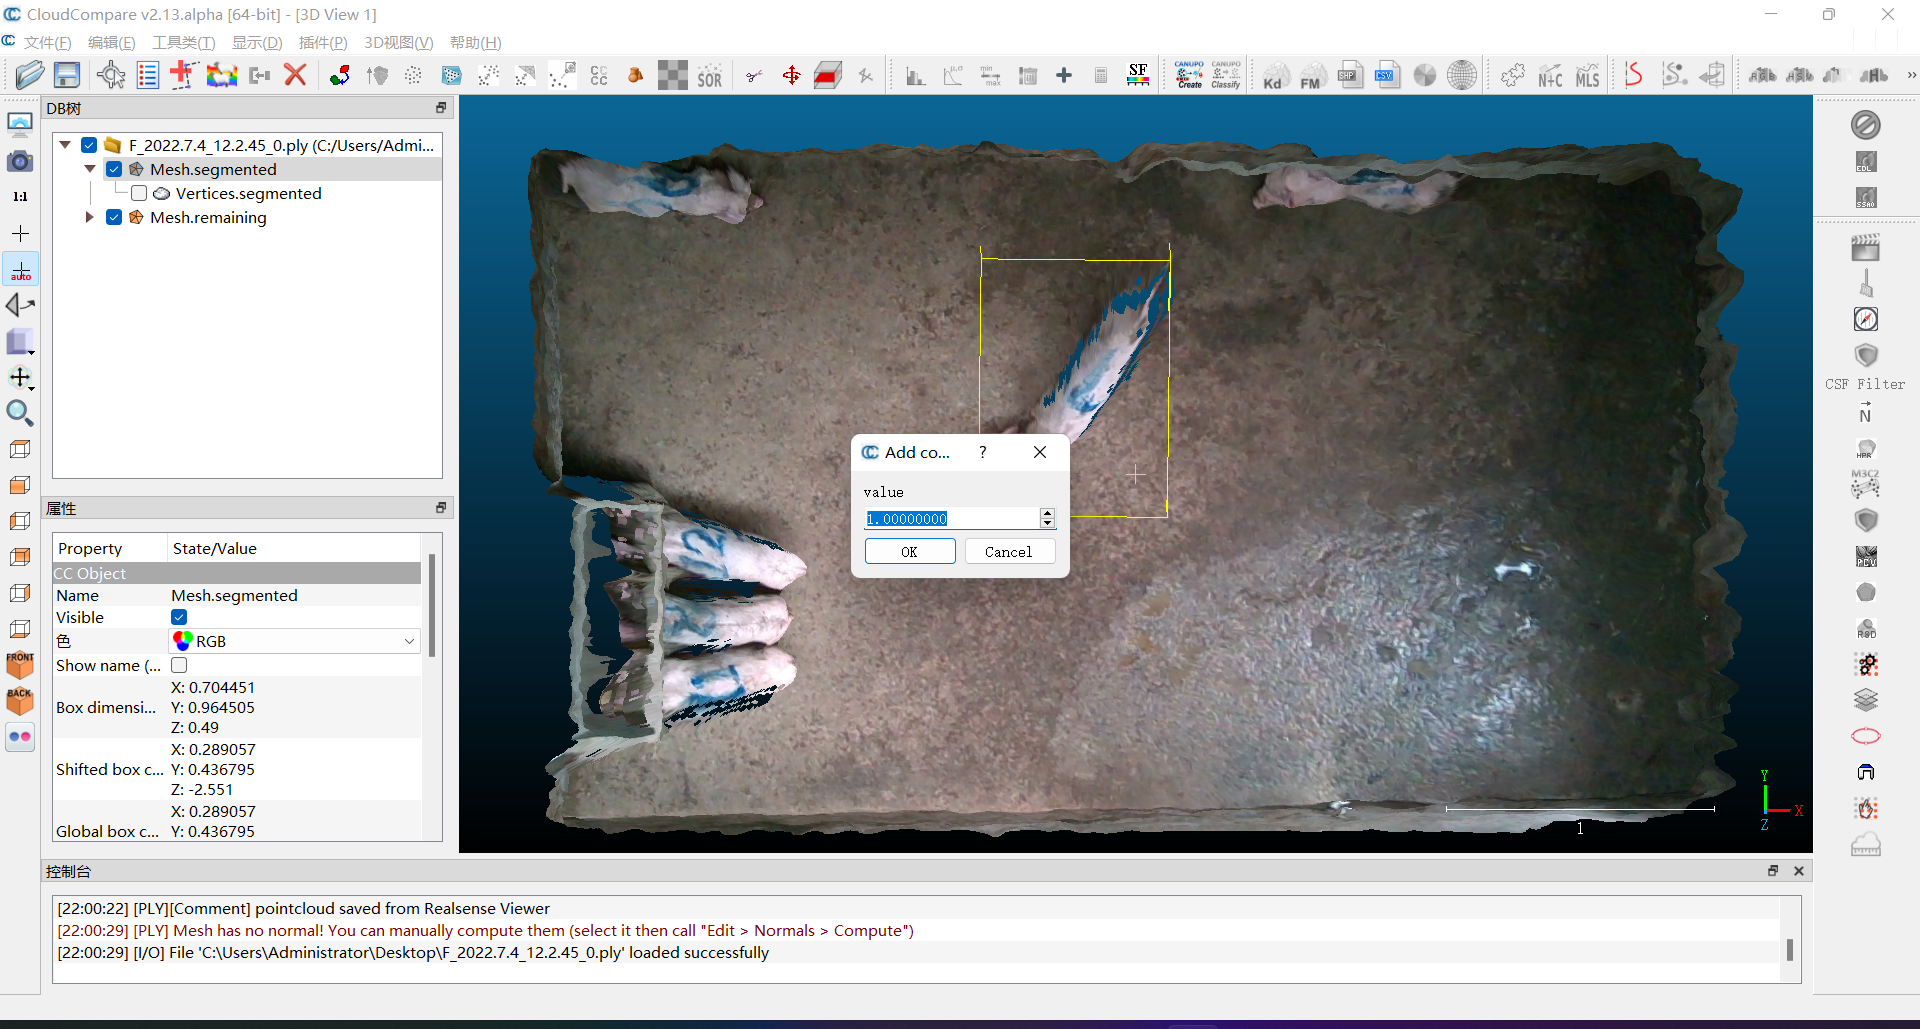Open file with the folder icon
The width and height of the screenshot is (1920, 1029).
(29, 75)
